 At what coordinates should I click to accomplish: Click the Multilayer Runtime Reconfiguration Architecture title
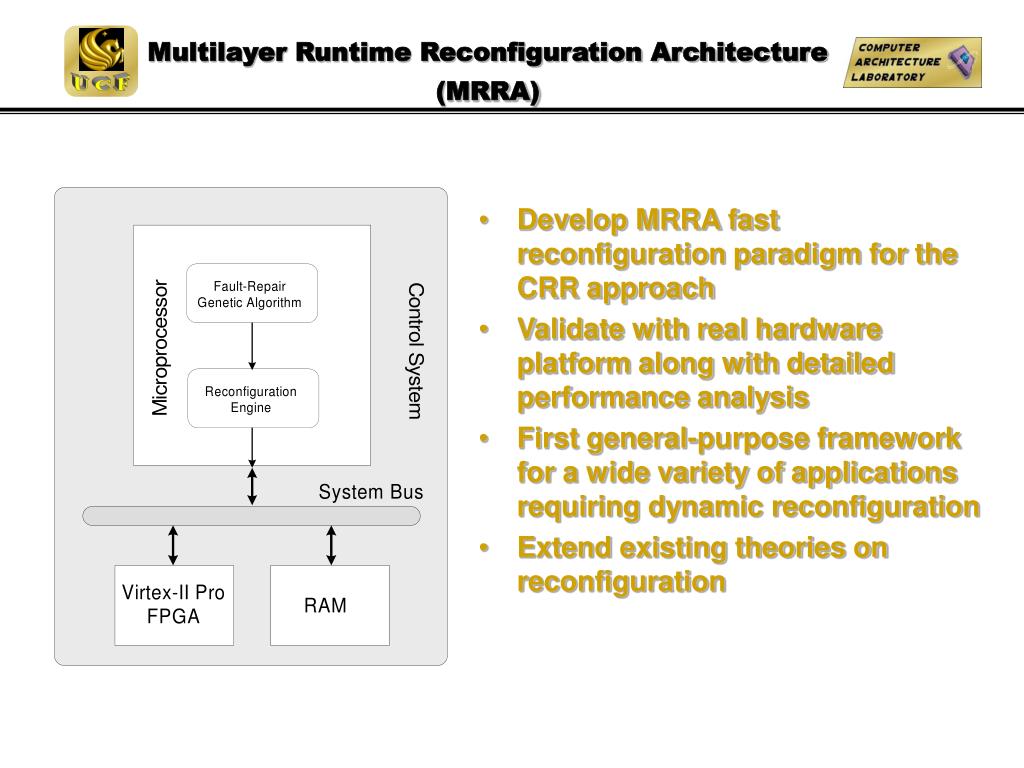pyautogui.click(x=488, y=51)
